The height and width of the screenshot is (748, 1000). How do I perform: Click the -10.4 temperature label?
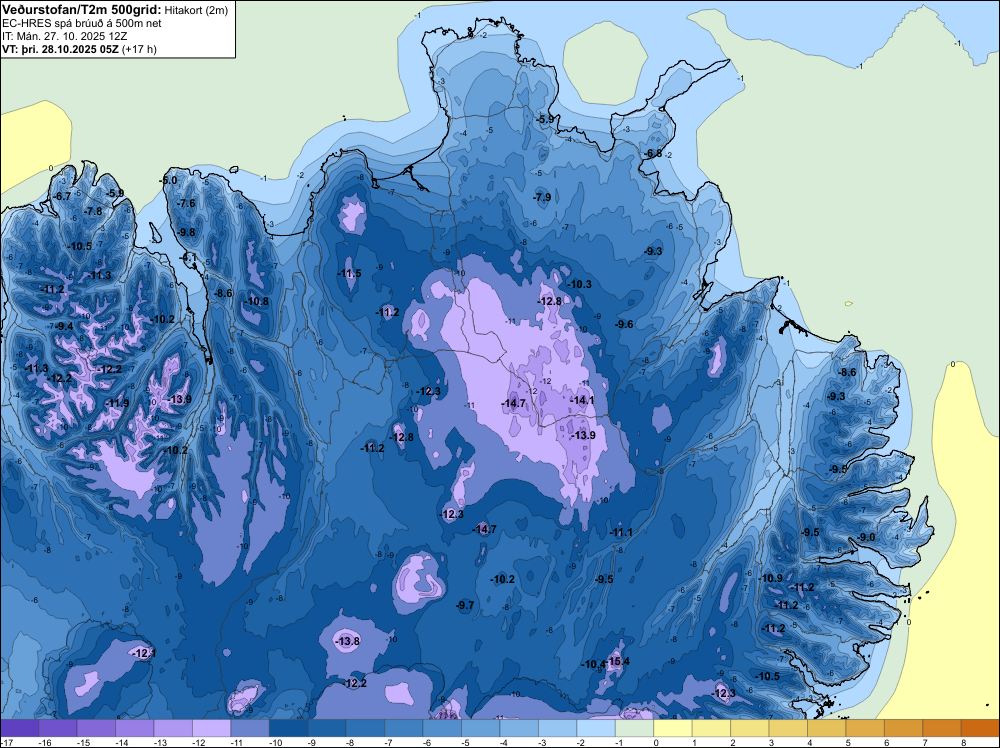[593, 664]
